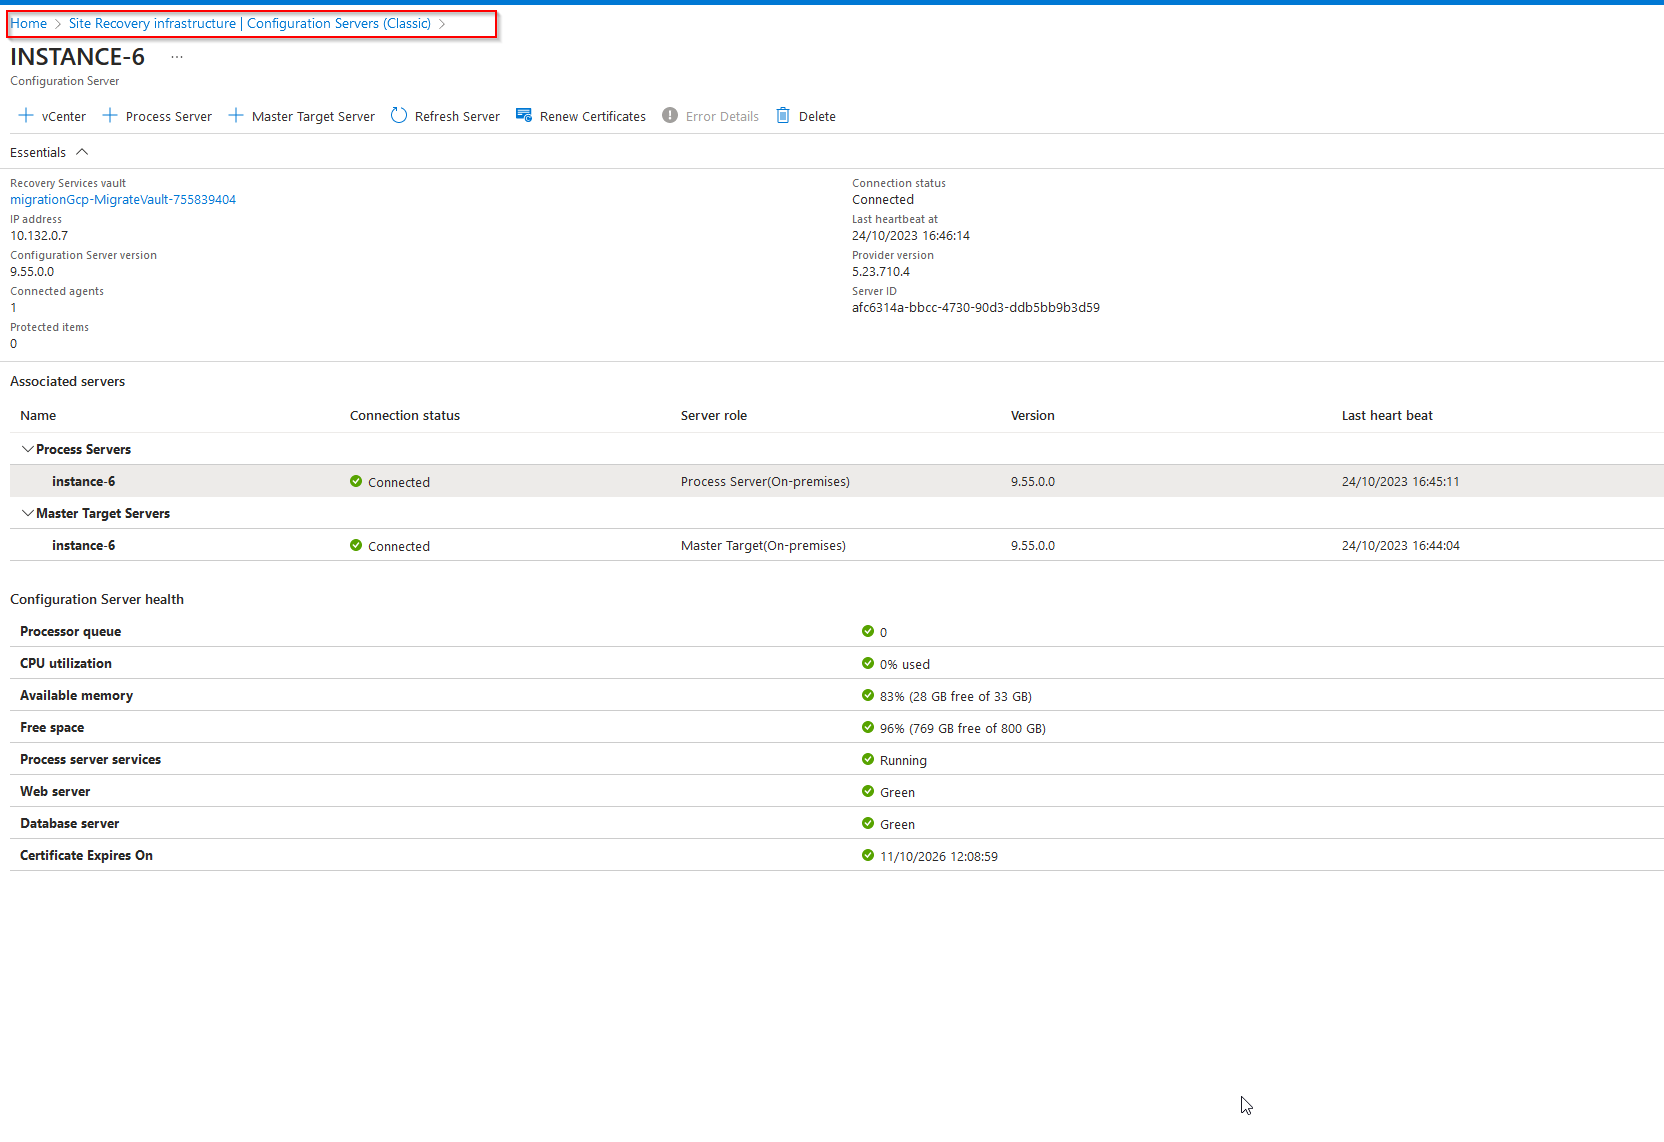This screenshot has height=1142, width=1664.
Task: Add a new vCenter server
Action: coord(51,116)
